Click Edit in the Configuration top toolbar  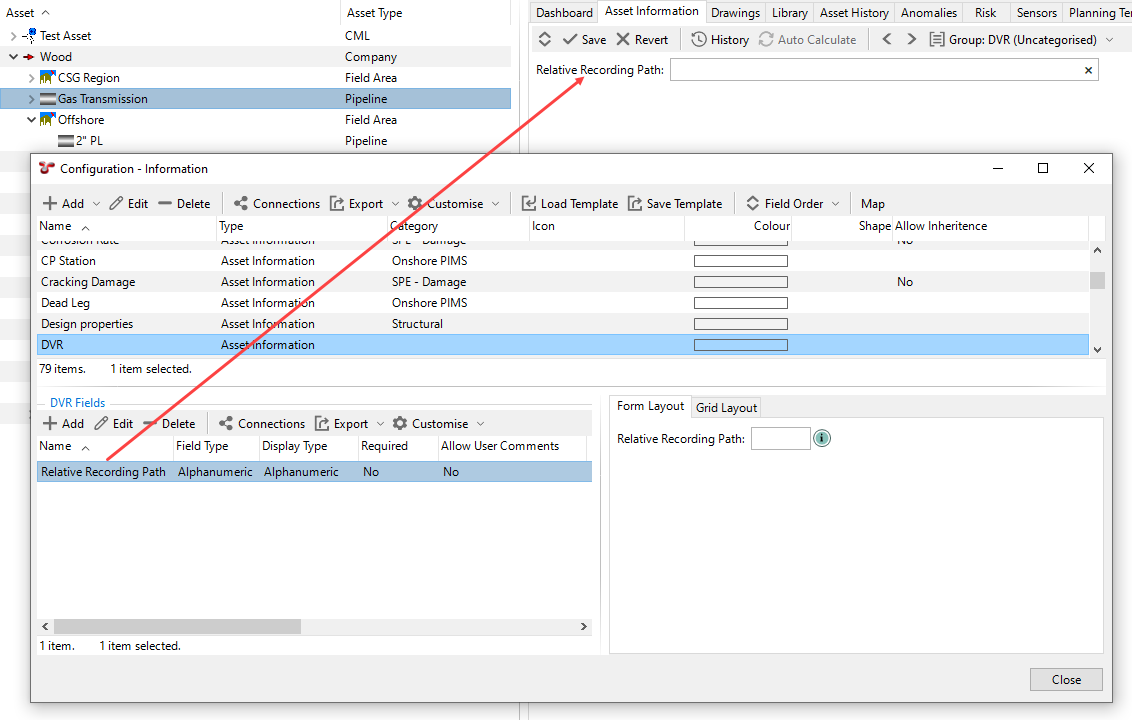point(129,204)
